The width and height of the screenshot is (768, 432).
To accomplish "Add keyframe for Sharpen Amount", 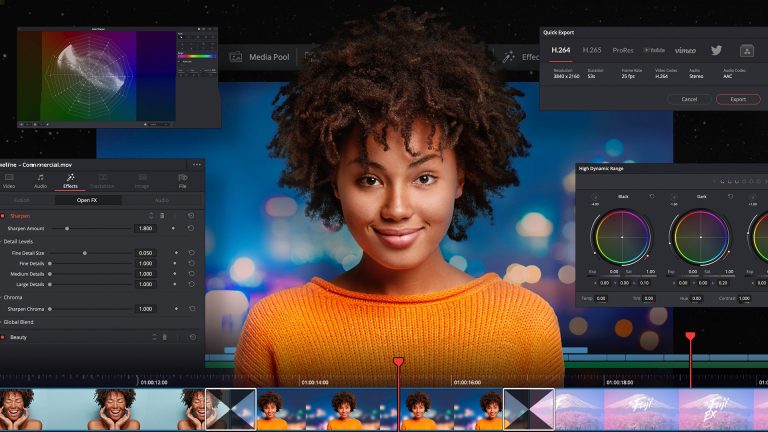I will (173, 228).
